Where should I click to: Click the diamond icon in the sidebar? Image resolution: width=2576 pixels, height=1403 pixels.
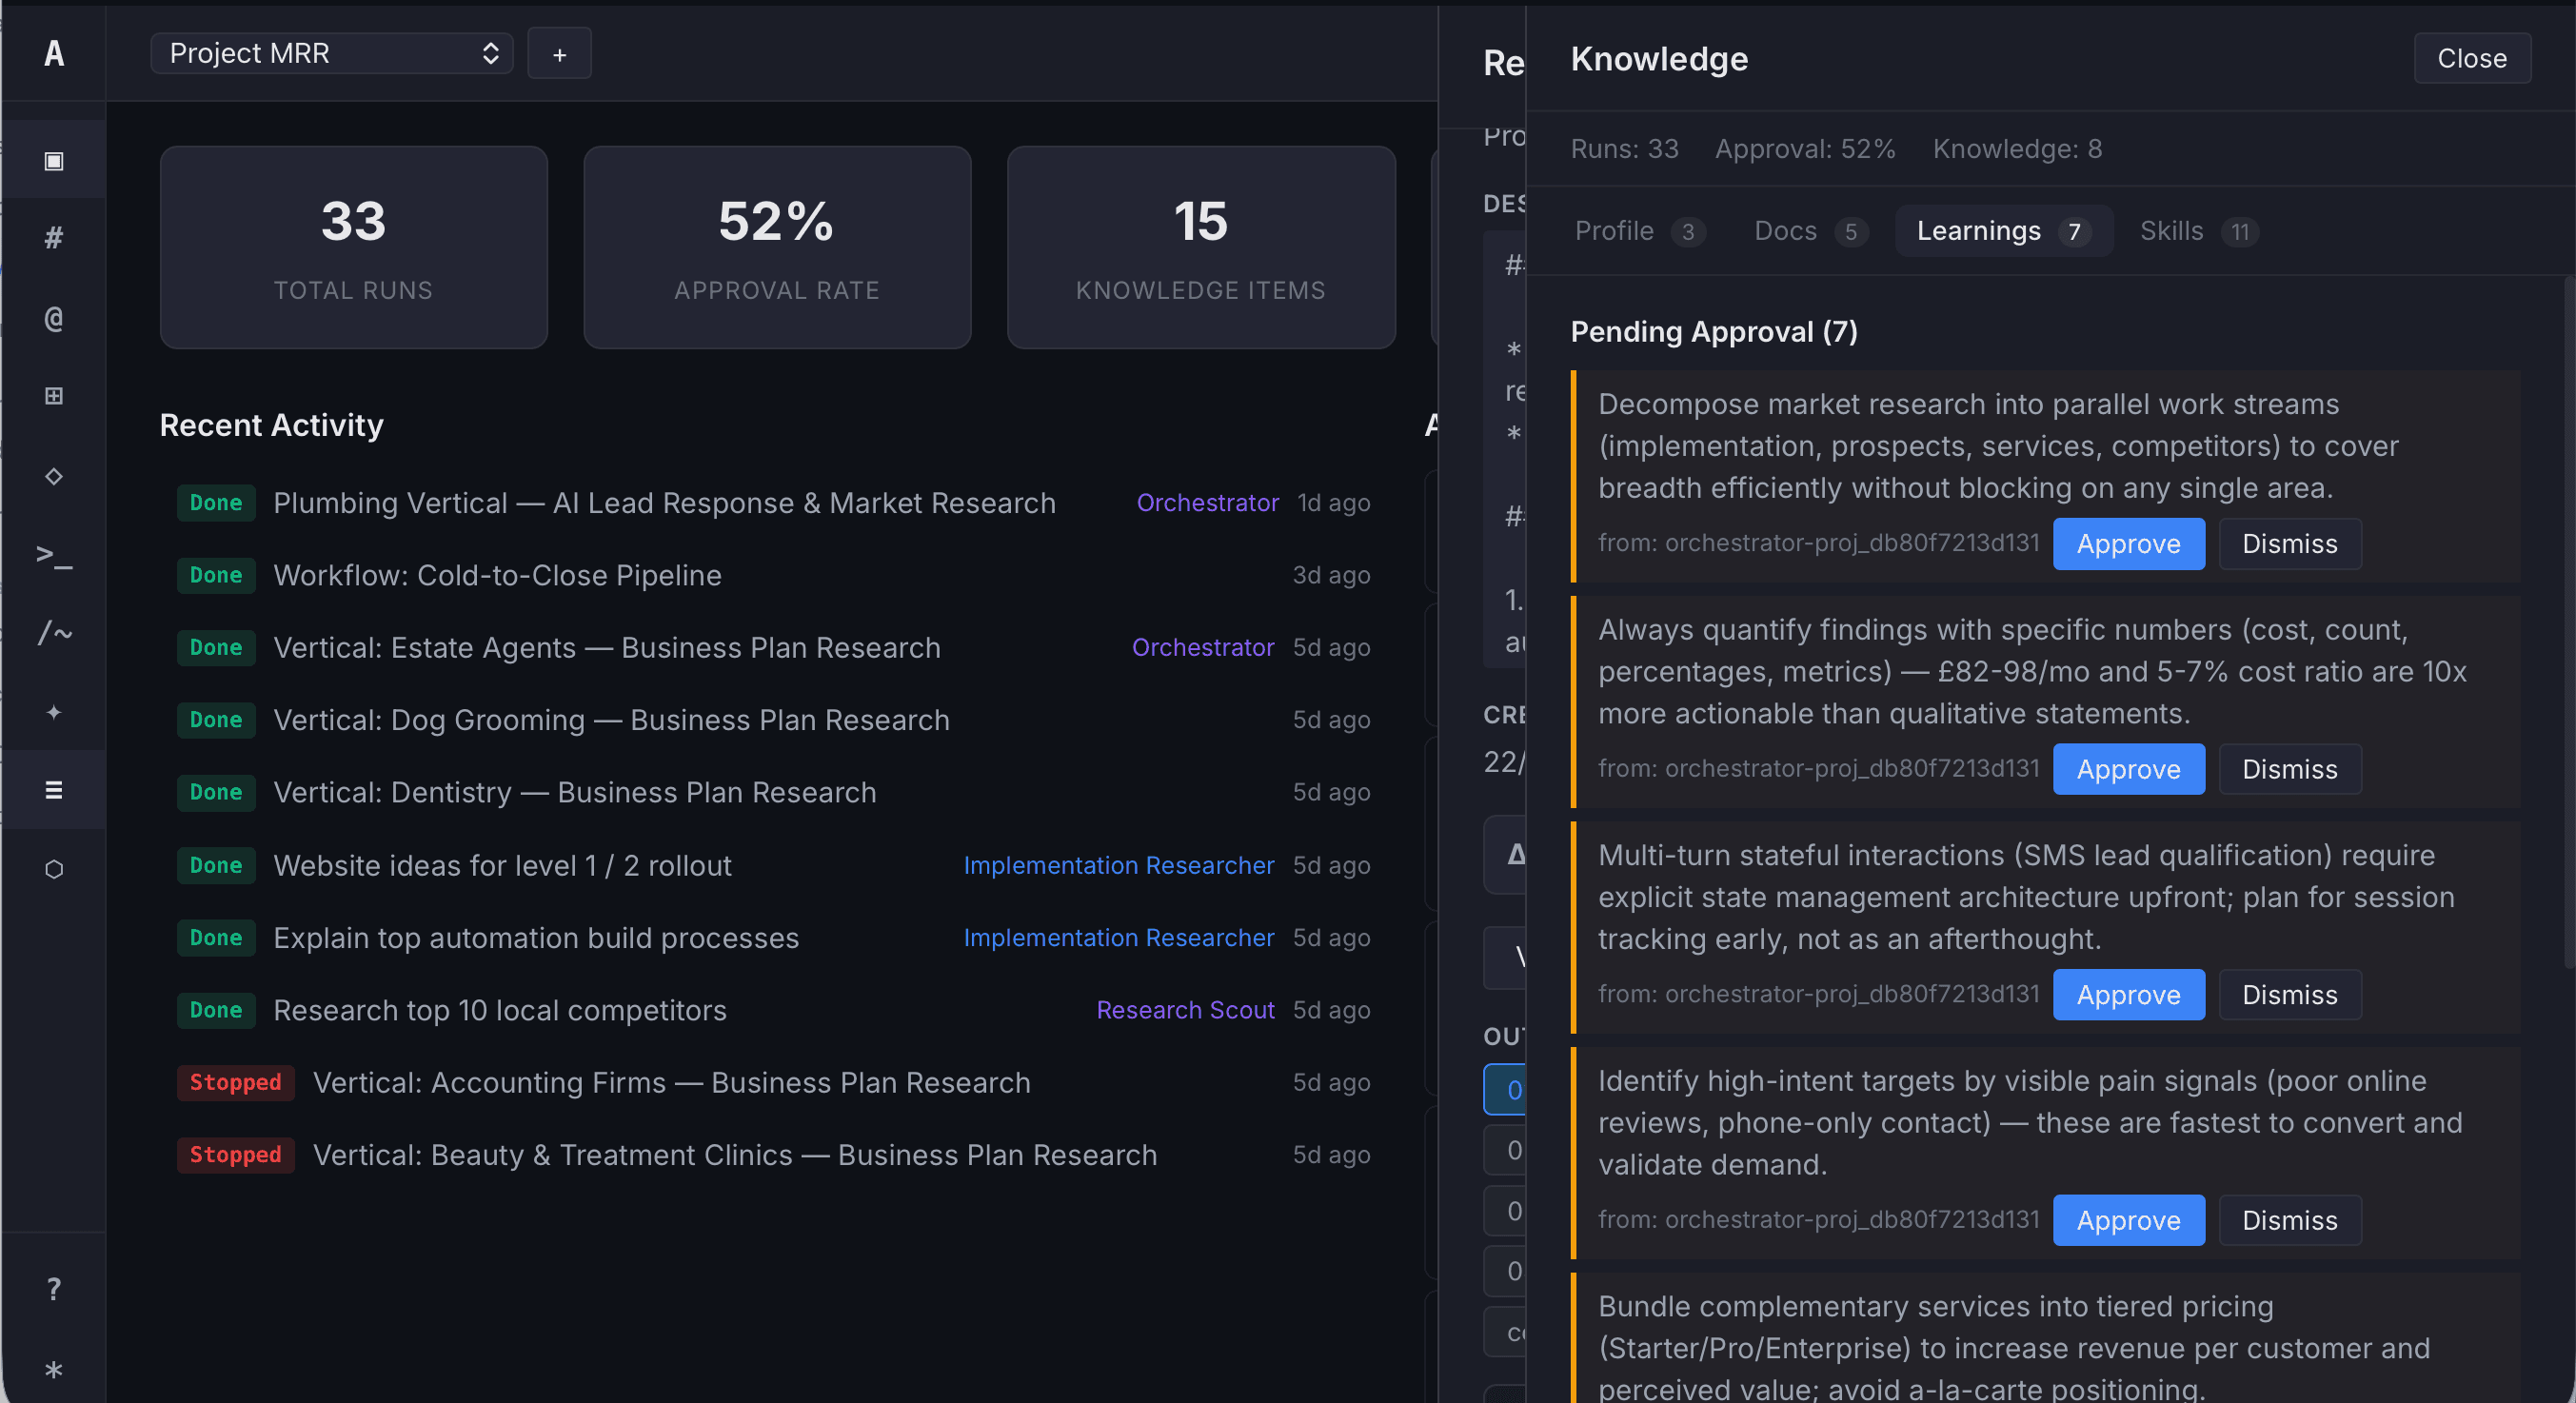click(x=54, y=476)
